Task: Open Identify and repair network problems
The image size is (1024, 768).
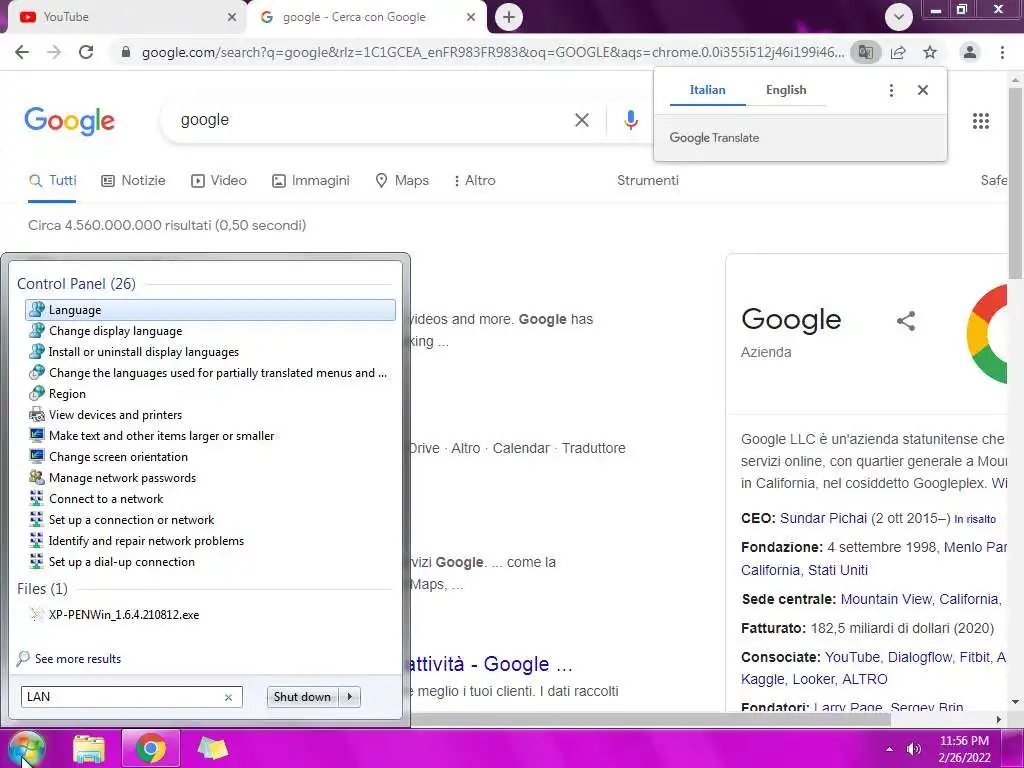Action: pyautogui.click(x=210, y=541)
